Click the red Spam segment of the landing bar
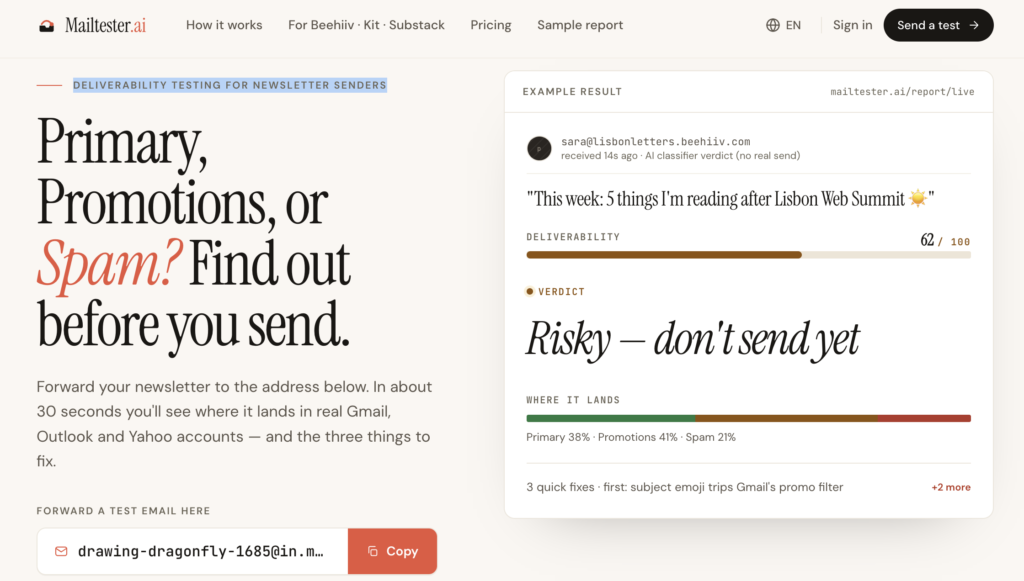The height and width of the screenshot is (581, 1024). [x=924, y=418]
